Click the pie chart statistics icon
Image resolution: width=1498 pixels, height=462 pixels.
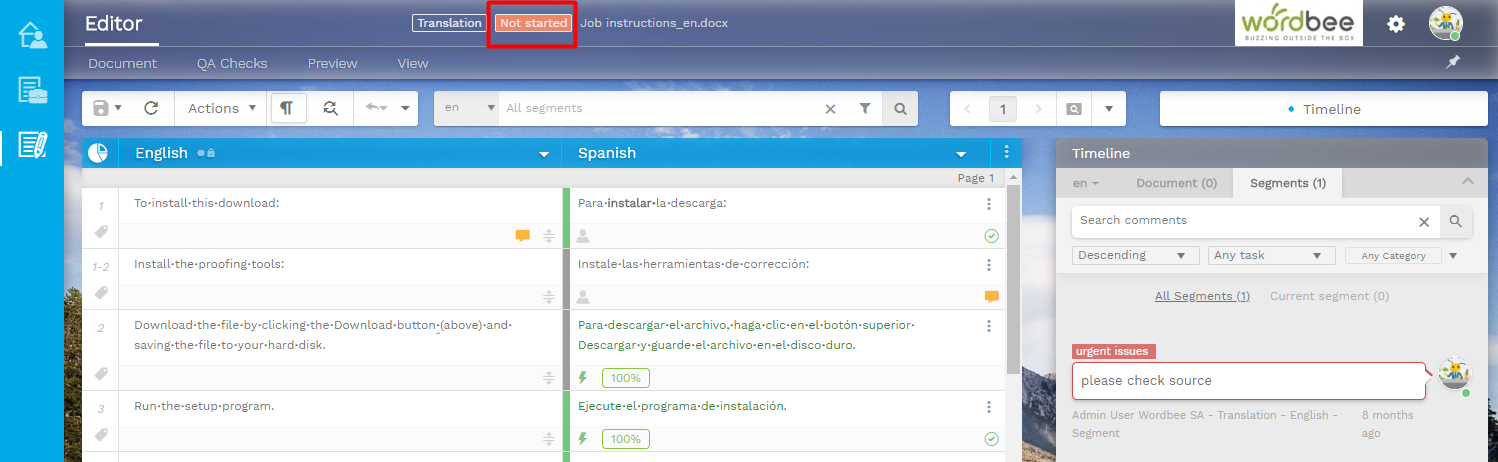(98, 153)
